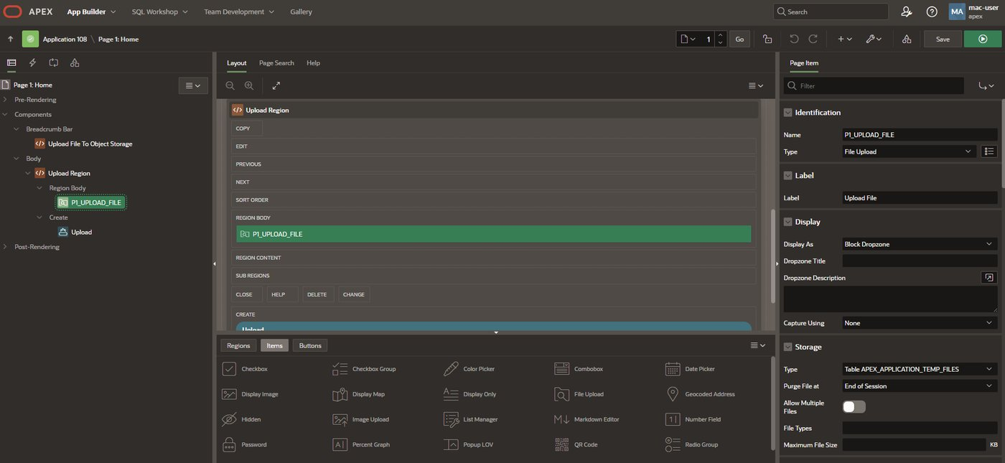Image resolution: width=1005 pixels, height=463 pixels.
Task: Switch to the Page Search tab
Action: pyautogui.click(x=276, y=63)
